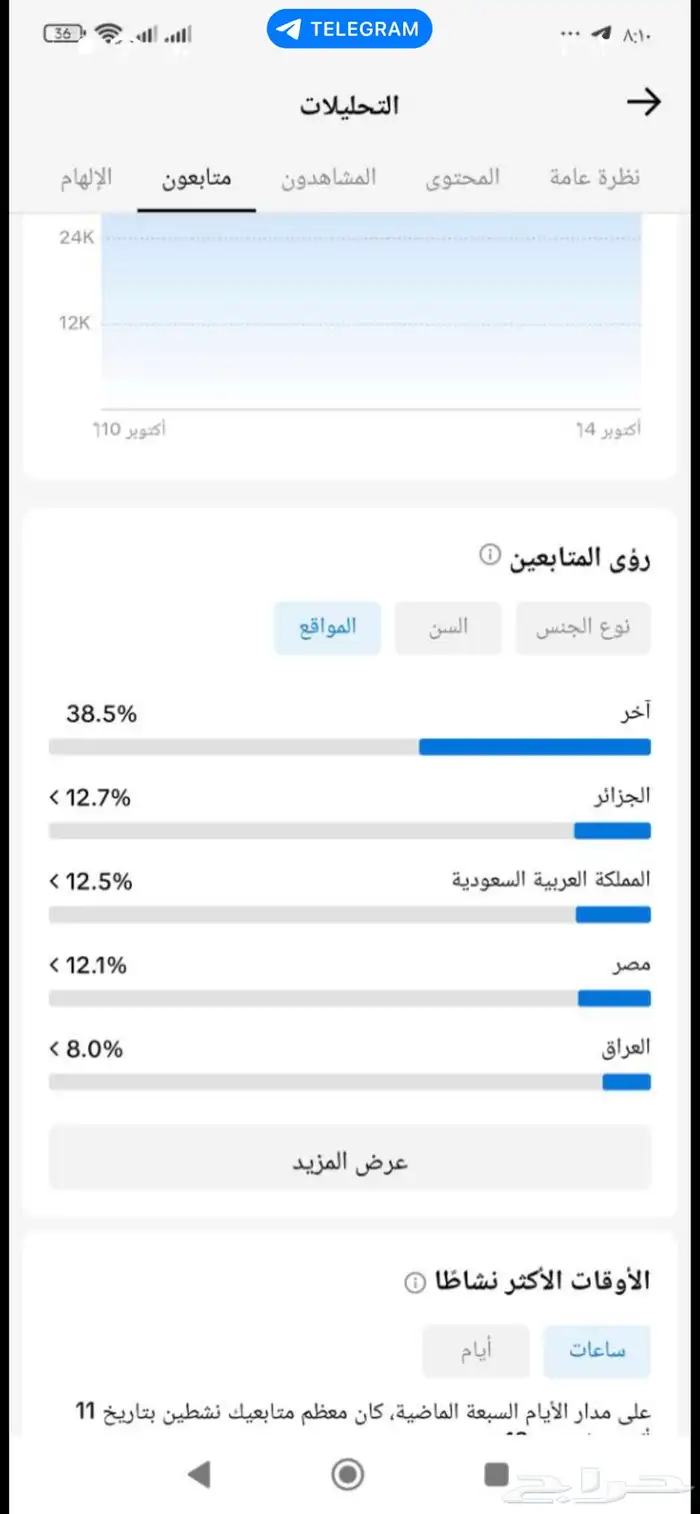The height and width of the screenshot is (1514, 700).
Task: Switch follower insights to السن view
Action: [447, 627]
